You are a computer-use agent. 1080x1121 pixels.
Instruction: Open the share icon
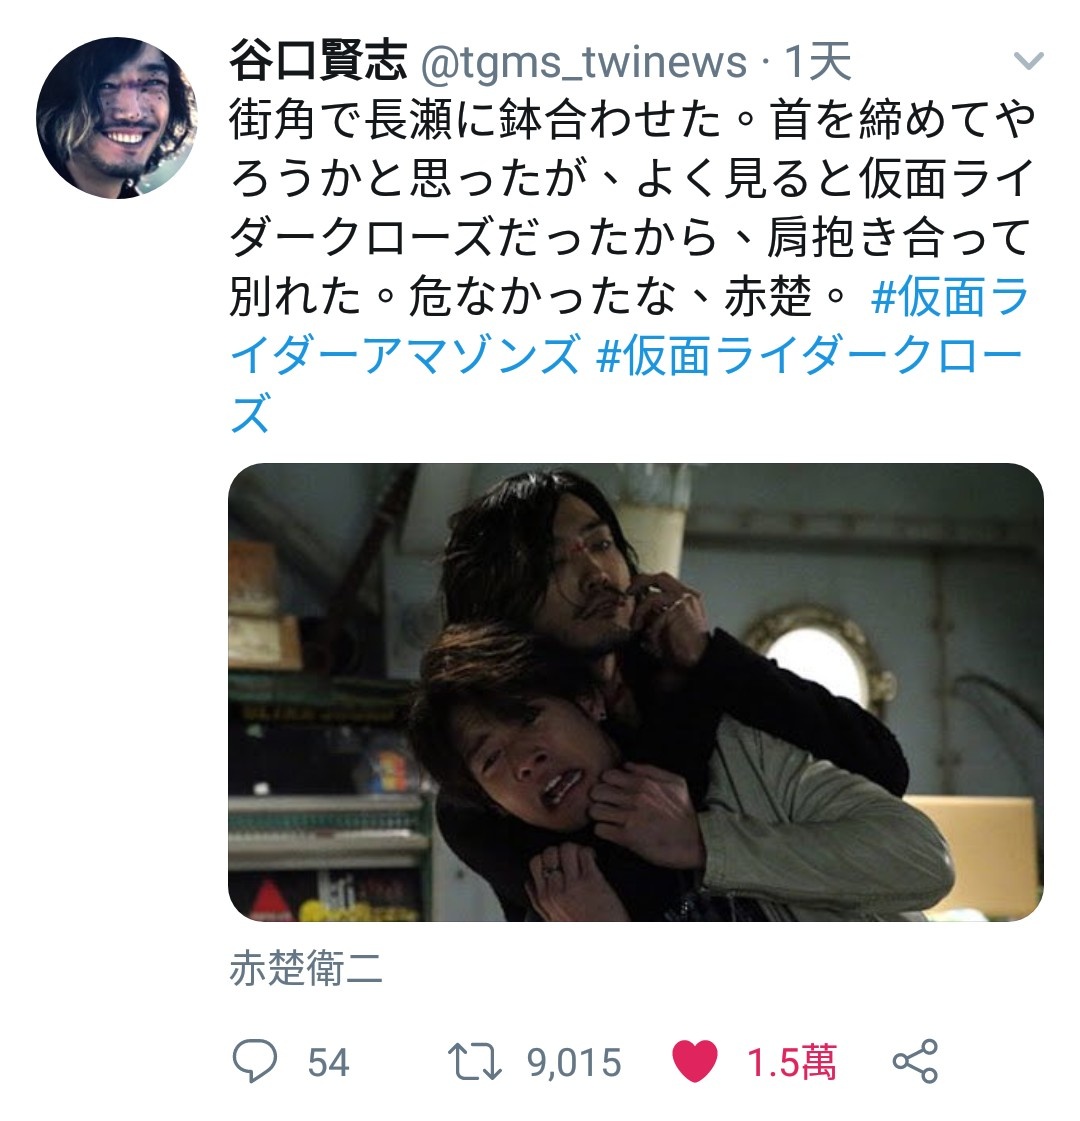[915, 1062]
